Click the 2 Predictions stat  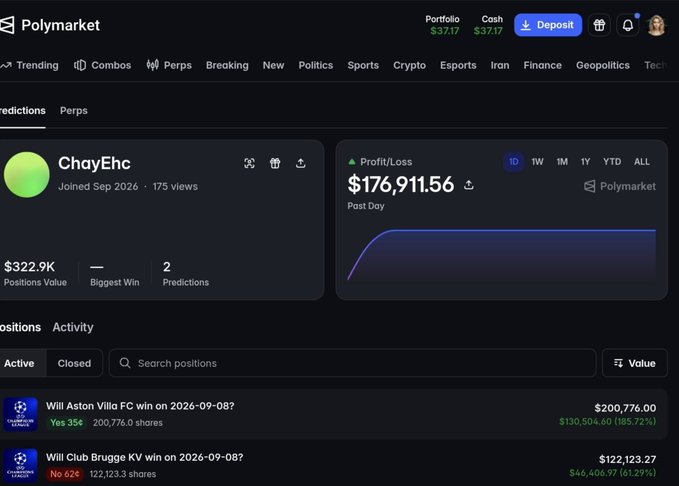tap(186, 273)
